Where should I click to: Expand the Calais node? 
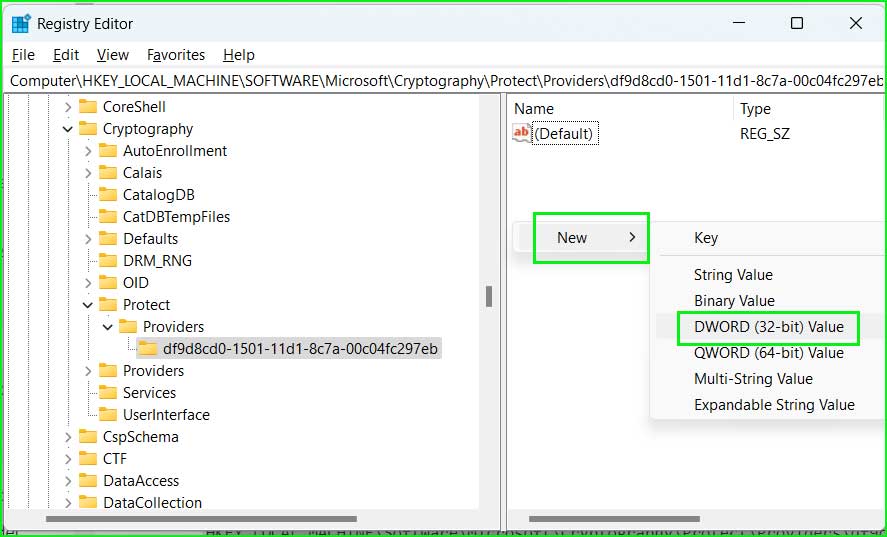88,173
